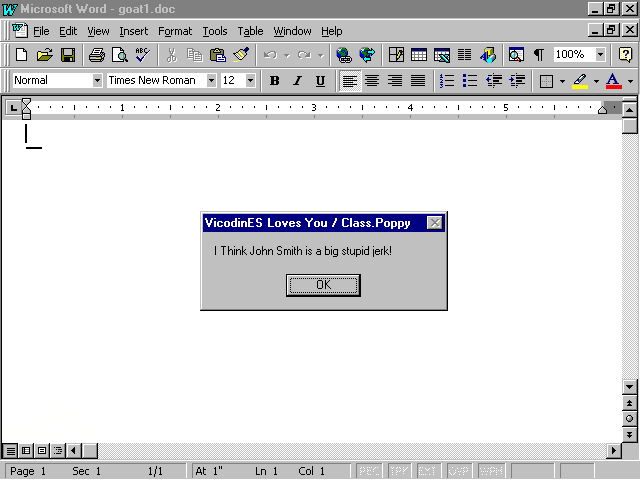Open Select Browse Object button
Screen dimensions: 640x480
[x=629, y=418]
